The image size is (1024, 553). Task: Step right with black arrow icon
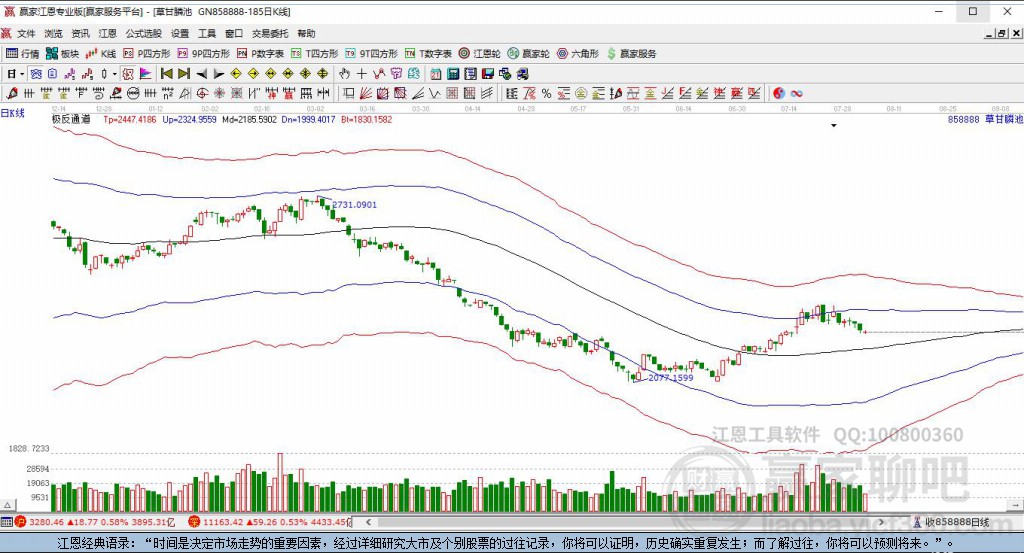click(219, 74)
